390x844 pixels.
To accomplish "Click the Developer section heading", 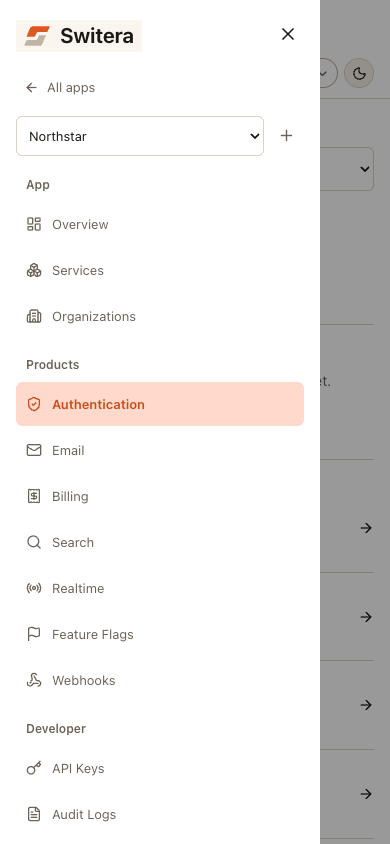I will (x=56, y=728).
